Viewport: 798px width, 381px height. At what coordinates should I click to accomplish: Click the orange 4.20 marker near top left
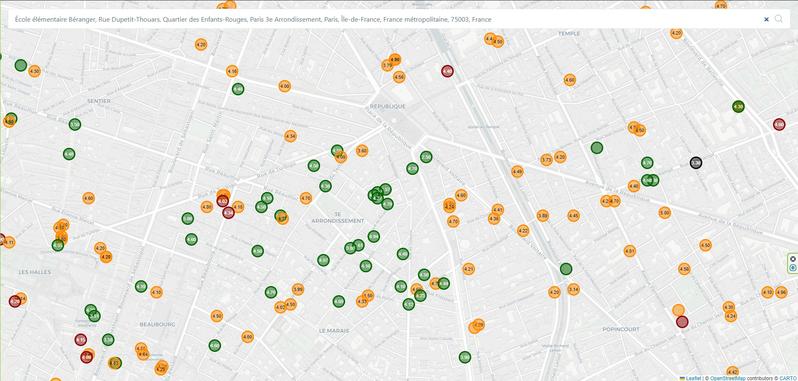pyautogui.click(x=201, y=45)
